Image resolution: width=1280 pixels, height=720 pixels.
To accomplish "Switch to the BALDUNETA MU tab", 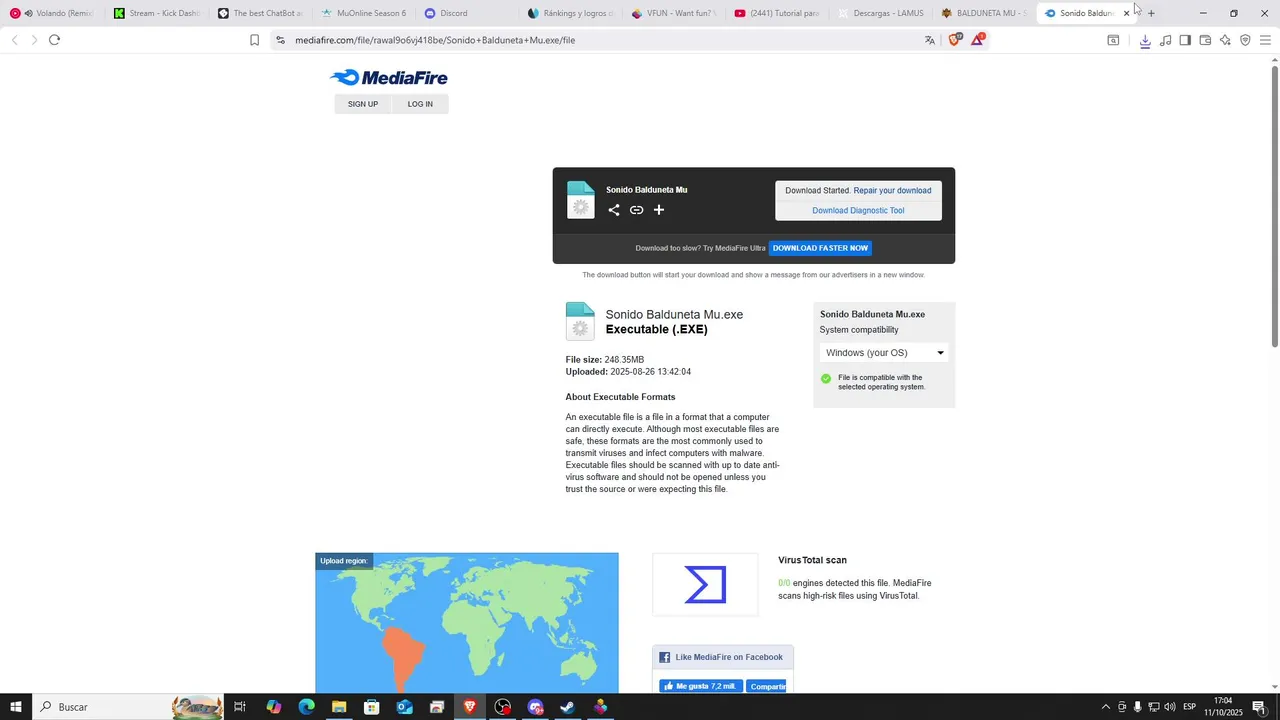I will click(986, 13).
